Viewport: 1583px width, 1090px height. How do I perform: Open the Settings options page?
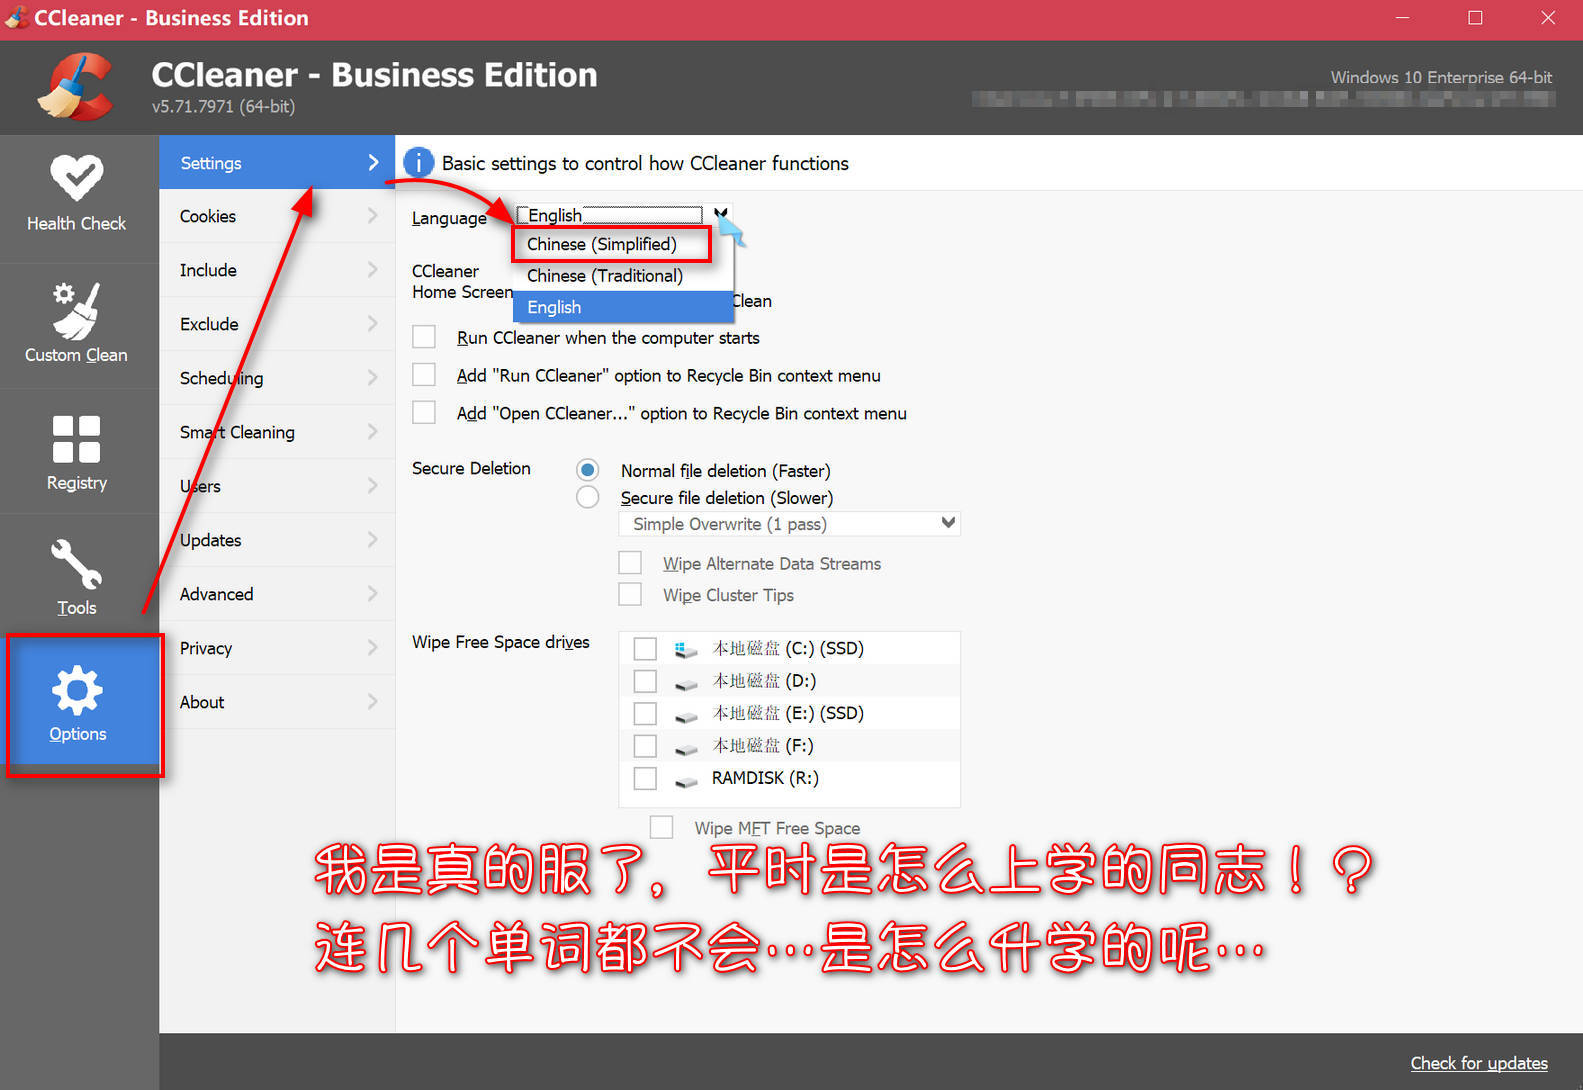(x=277, y=163)
